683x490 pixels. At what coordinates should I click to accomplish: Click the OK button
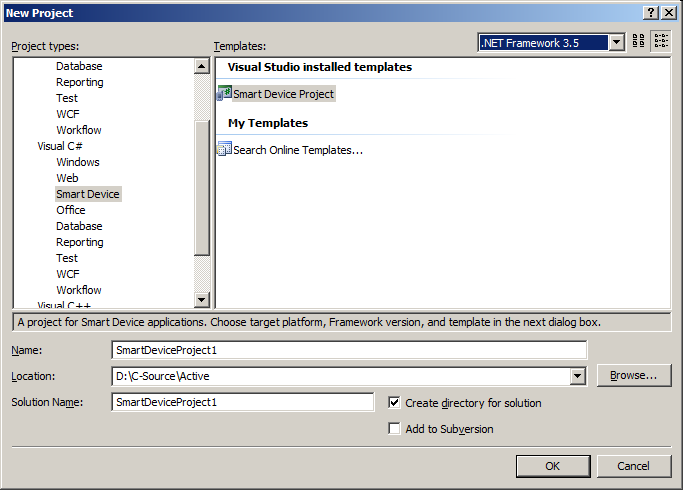553,466
